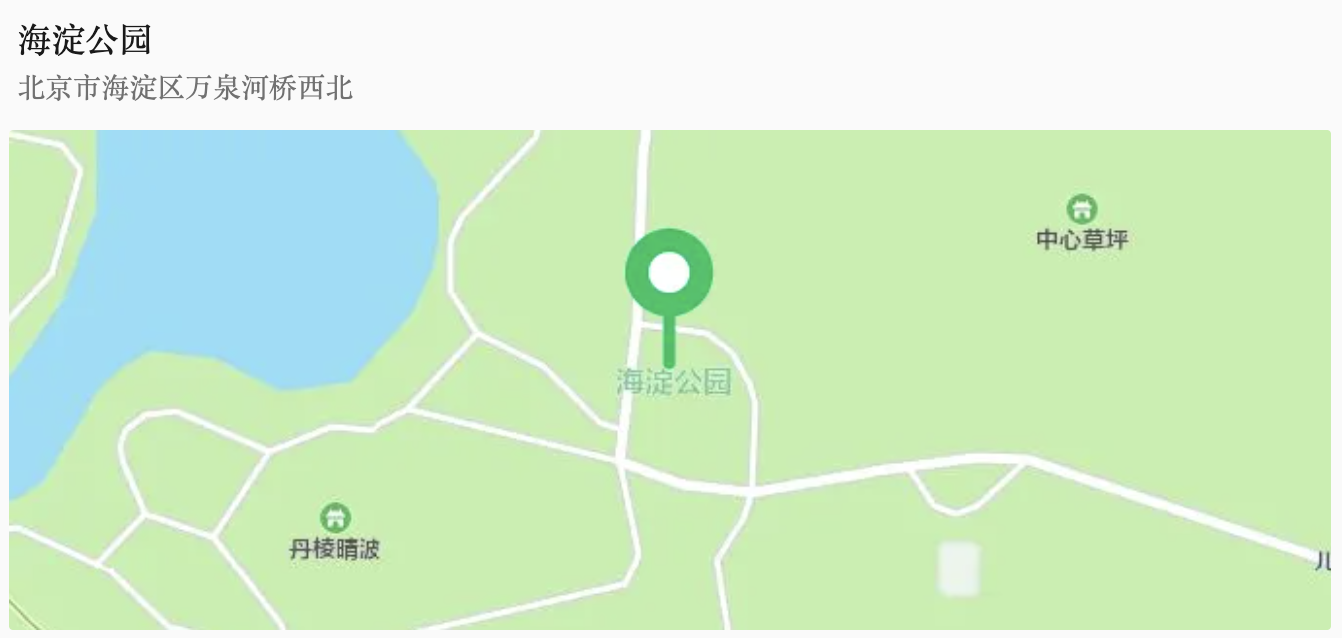Screen dimensions: 1342x638
Task: Click the stem of the green pin
Action: tap(669, 340)
